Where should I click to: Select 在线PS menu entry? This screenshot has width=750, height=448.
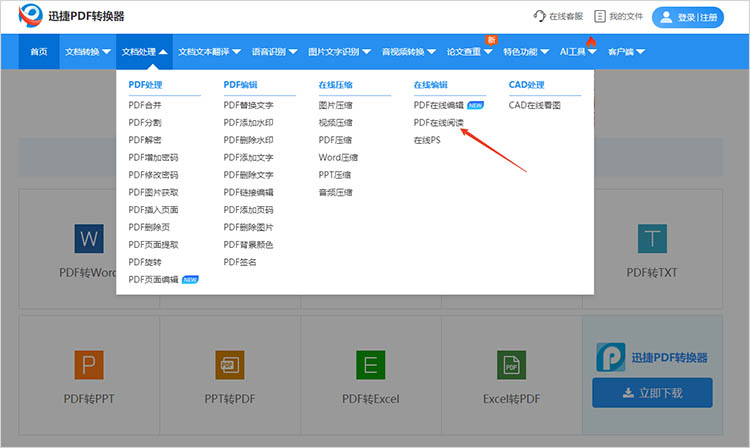pos(427,140)
